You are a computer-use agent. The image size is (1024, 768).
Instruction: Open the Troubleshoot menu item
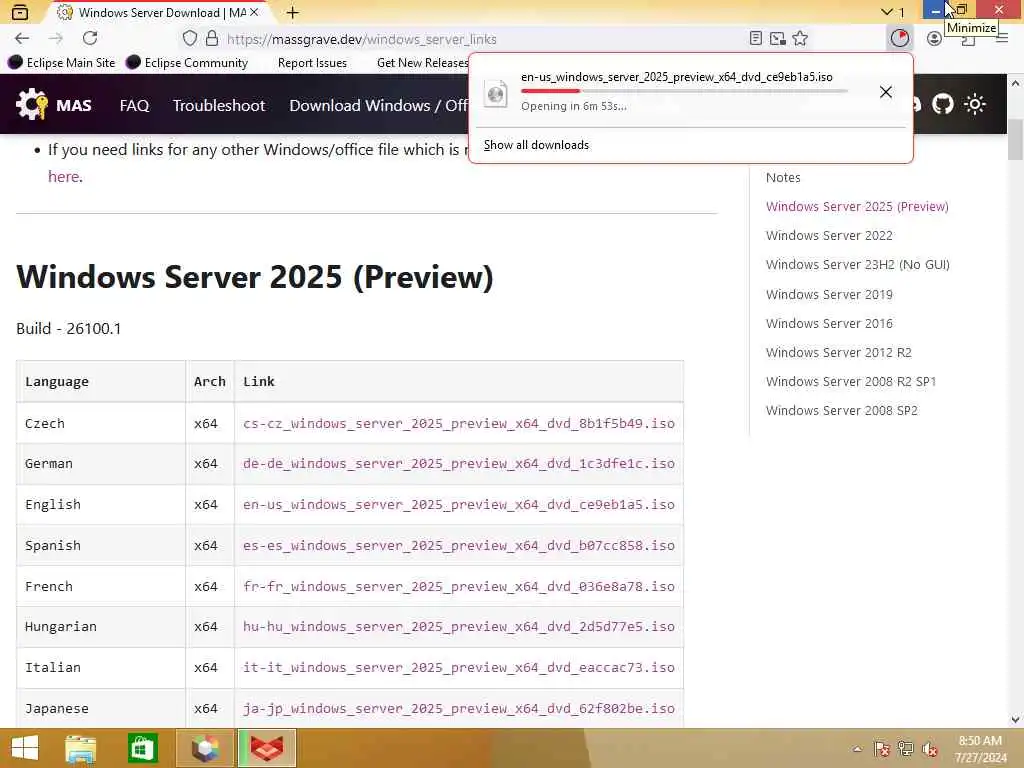point(219,105)
